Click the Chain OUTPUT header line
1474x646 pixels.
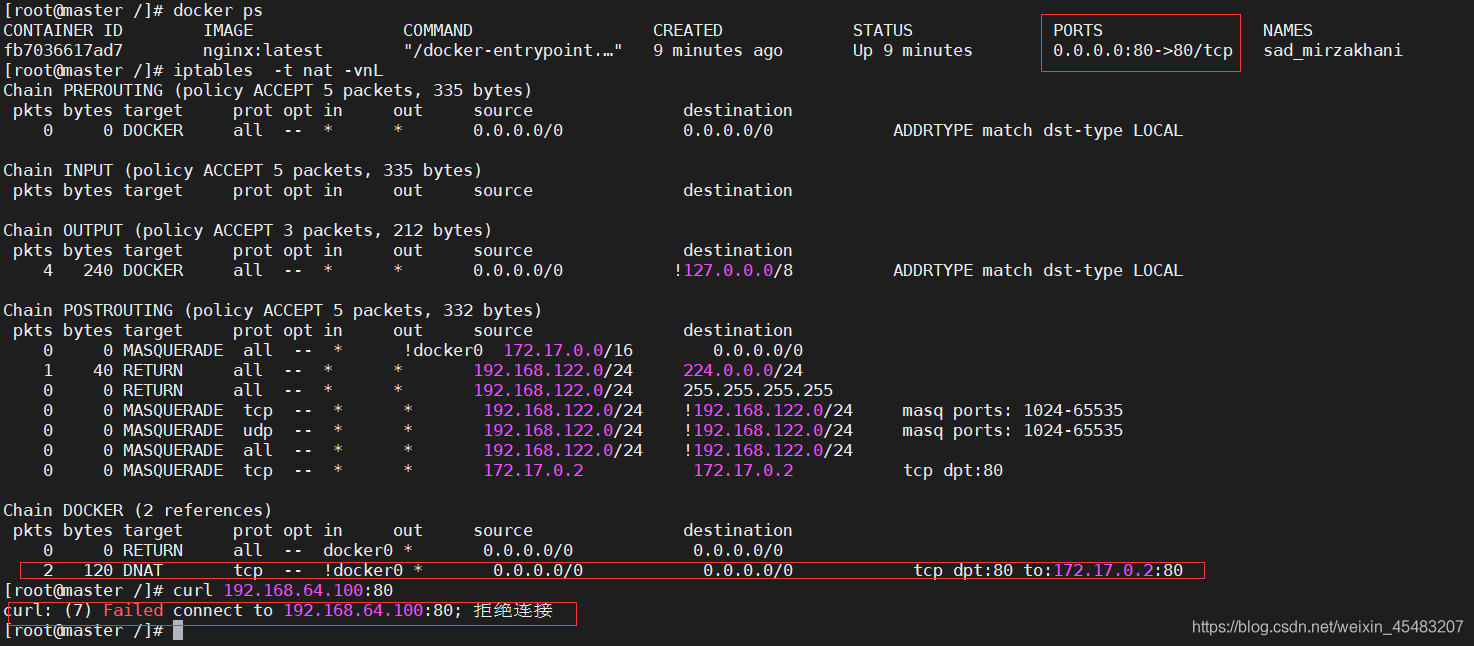click(x=247, y=230)
